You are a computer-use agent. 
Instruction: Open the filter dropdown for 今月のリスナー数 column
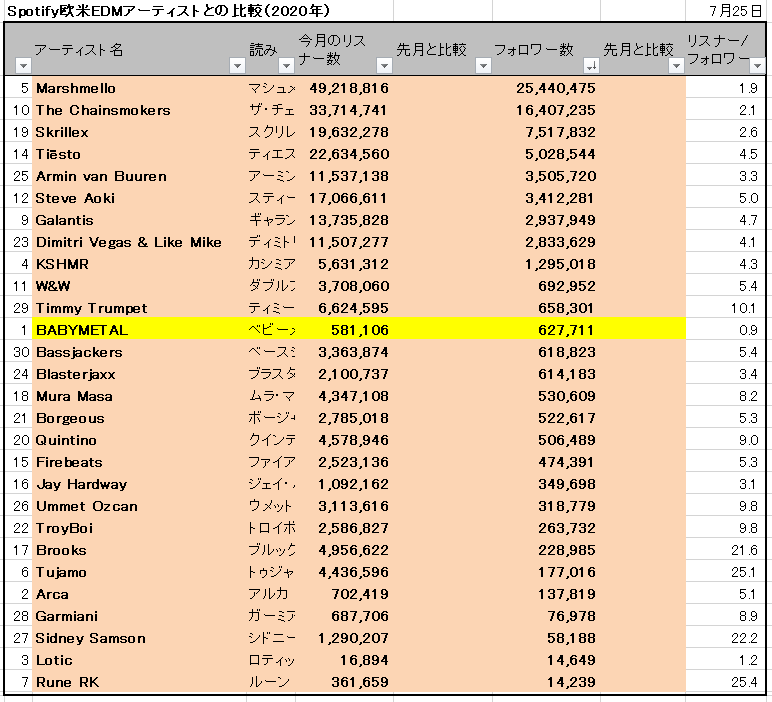coord(384,65)
